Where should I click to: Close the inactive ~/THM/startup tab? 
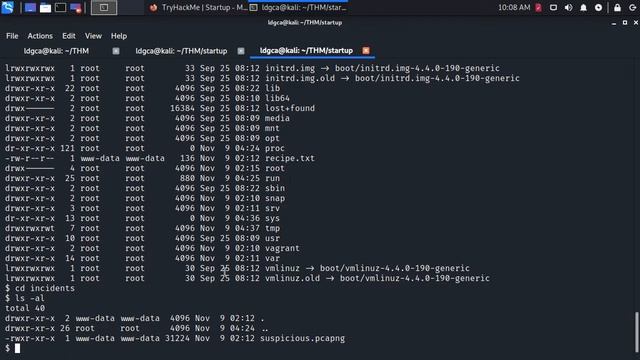[241, 51]
